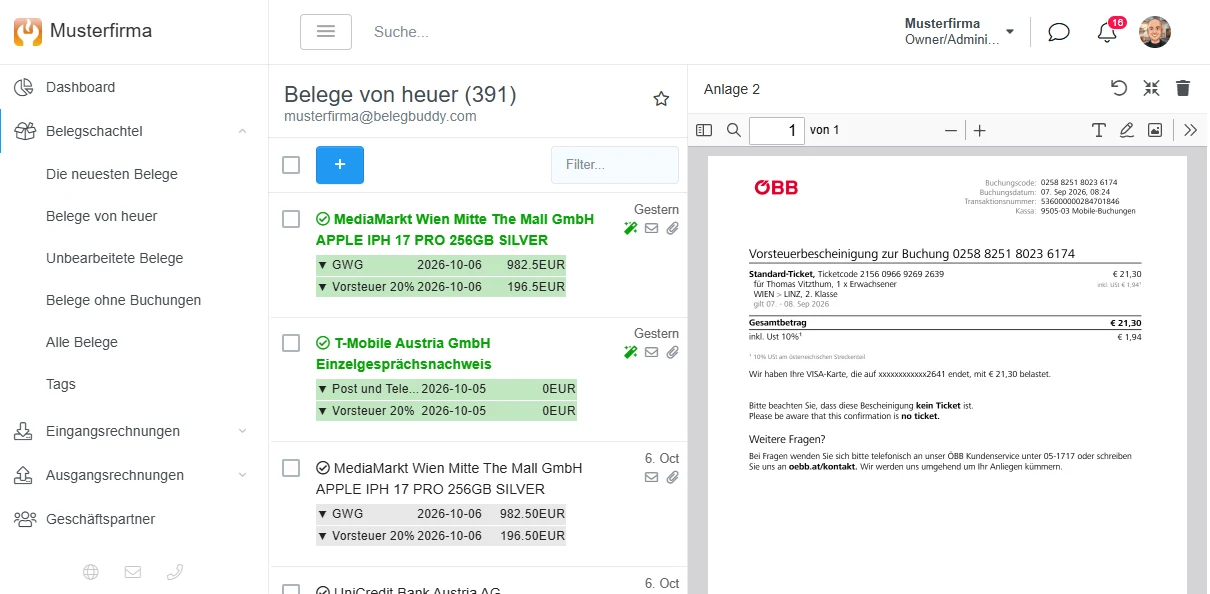Click attachment paperclip on T-Mobile receipt
The width and height of the screenshot is (1210, 594).
(x=673, y=352)
